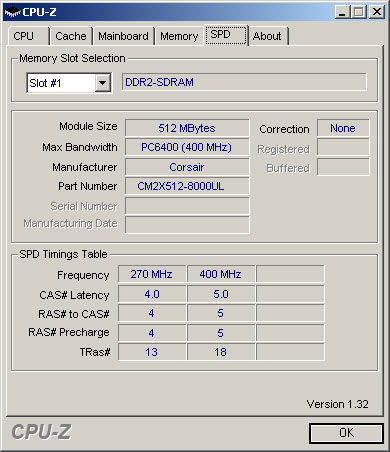Click the empty Serial Number field
This screenshot has height=452, width=390.
click(x=187, y=206)
